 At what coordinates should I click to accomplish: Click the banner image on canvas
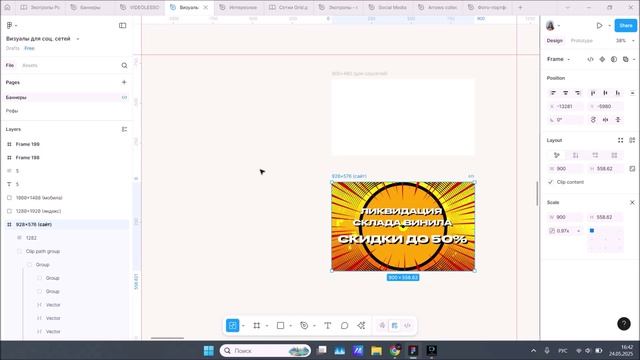point(403,226)
